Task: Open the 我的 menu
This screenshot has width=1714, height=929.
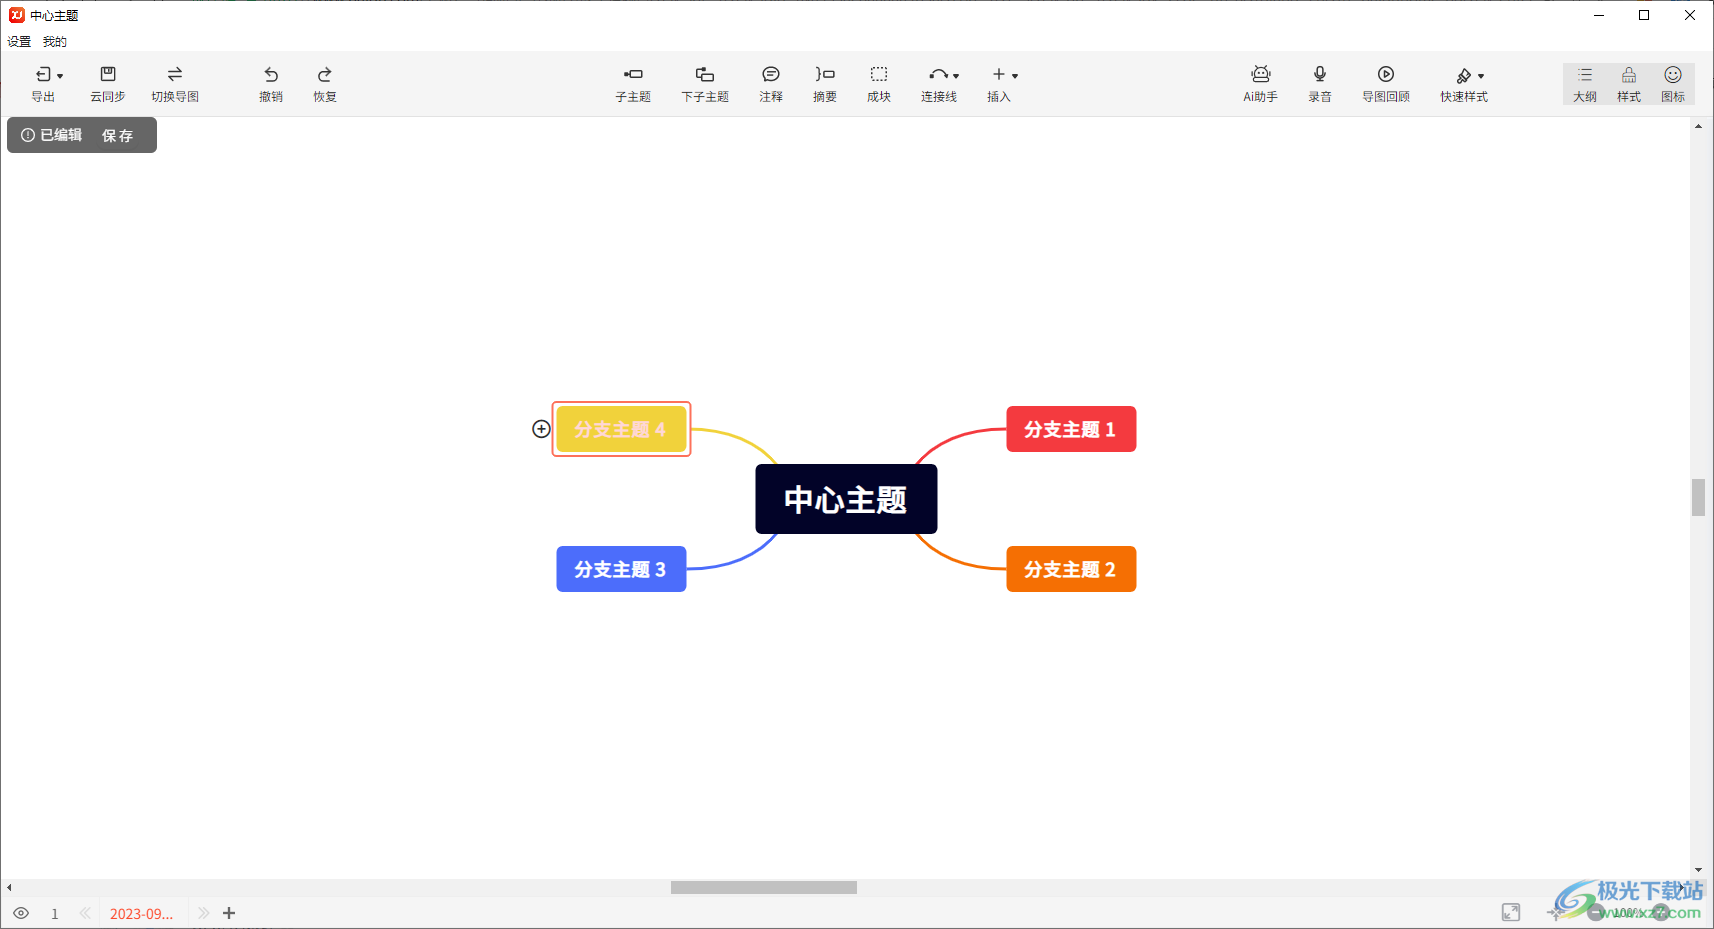Action: point(55,42)
